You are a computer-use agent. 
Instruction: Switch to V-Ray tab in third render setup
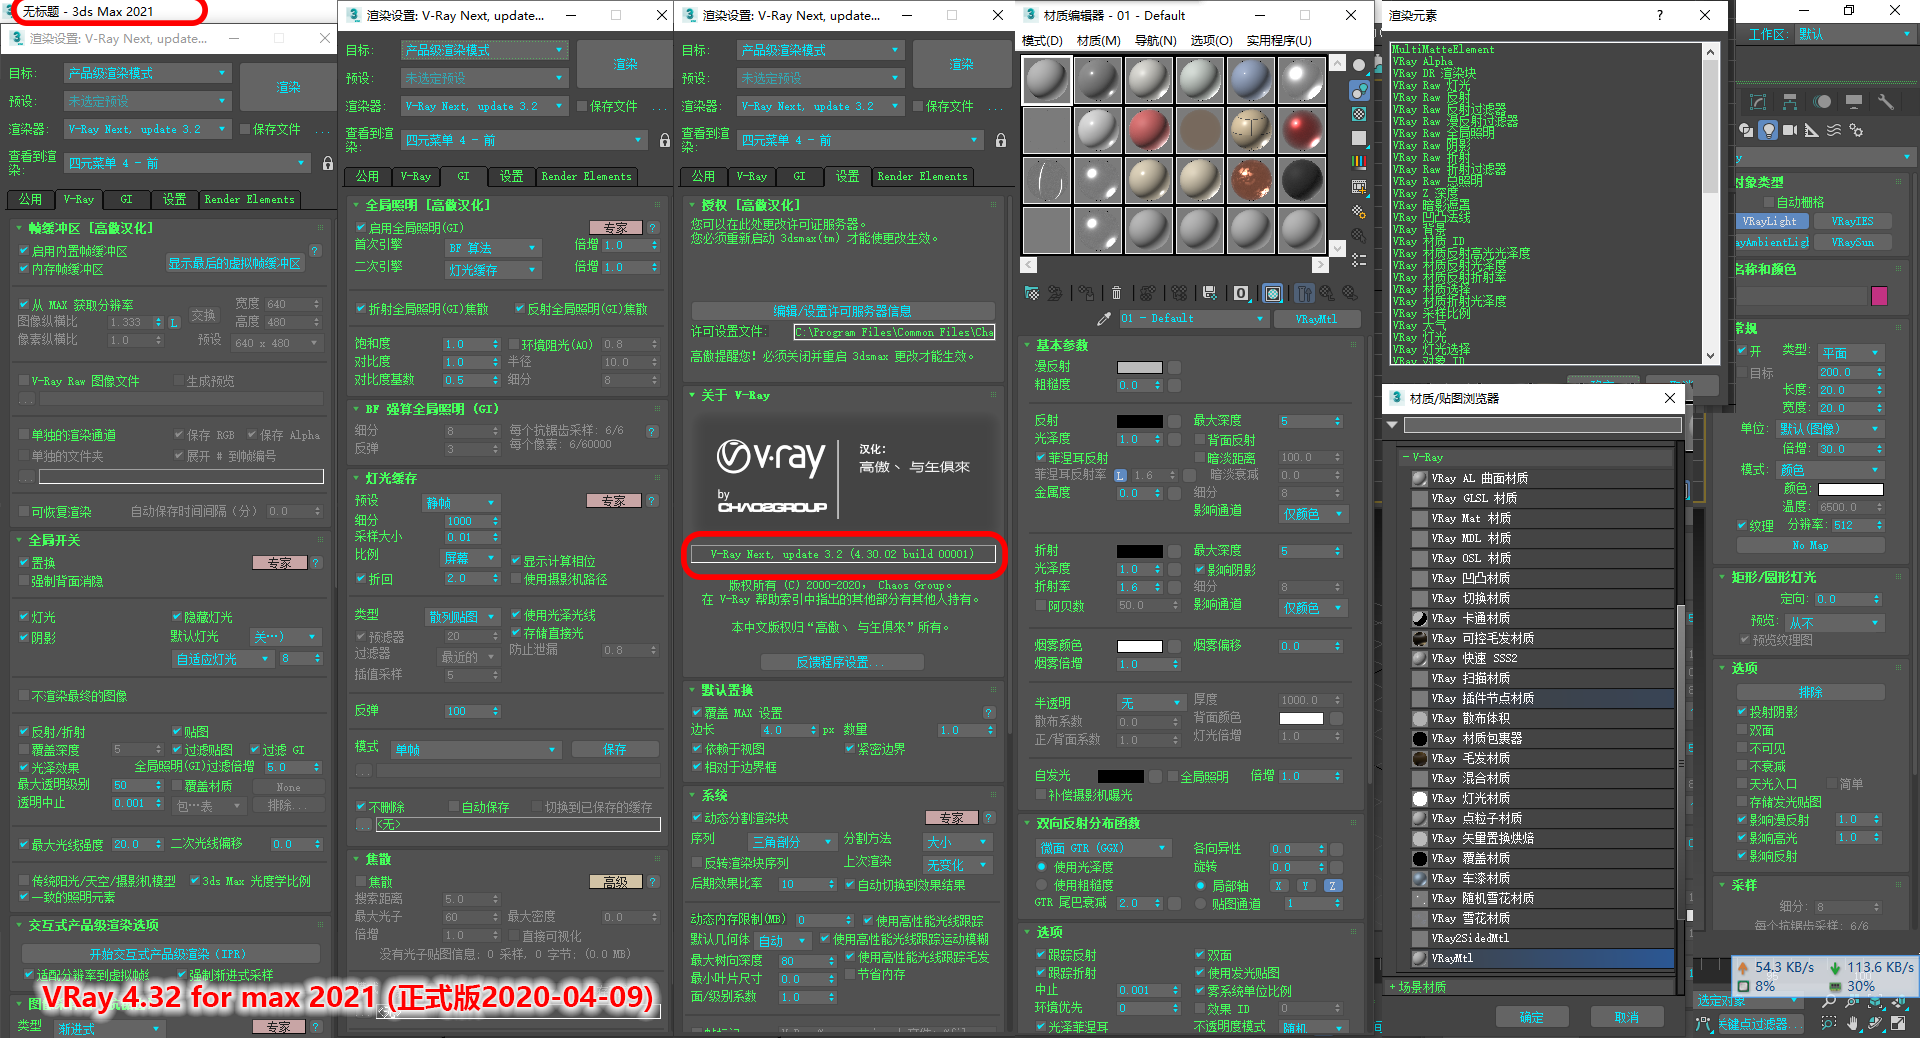[x=751, y=177]
